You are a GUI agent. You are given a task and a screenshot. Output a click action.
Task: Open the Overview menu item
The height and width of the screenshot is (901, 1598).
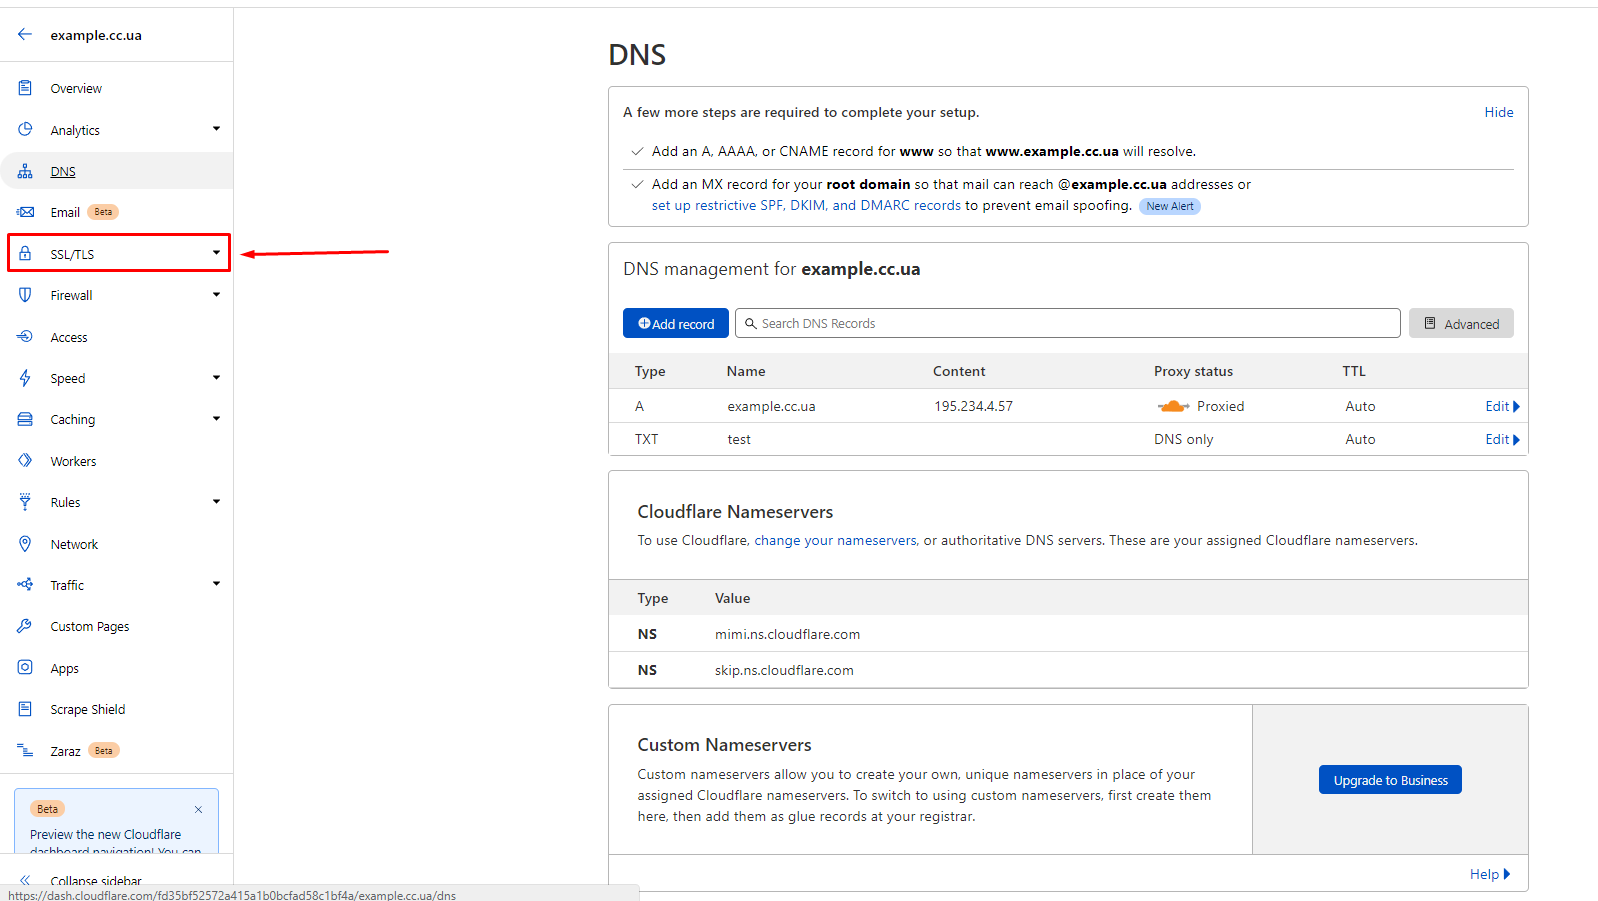tap(76, 88)
